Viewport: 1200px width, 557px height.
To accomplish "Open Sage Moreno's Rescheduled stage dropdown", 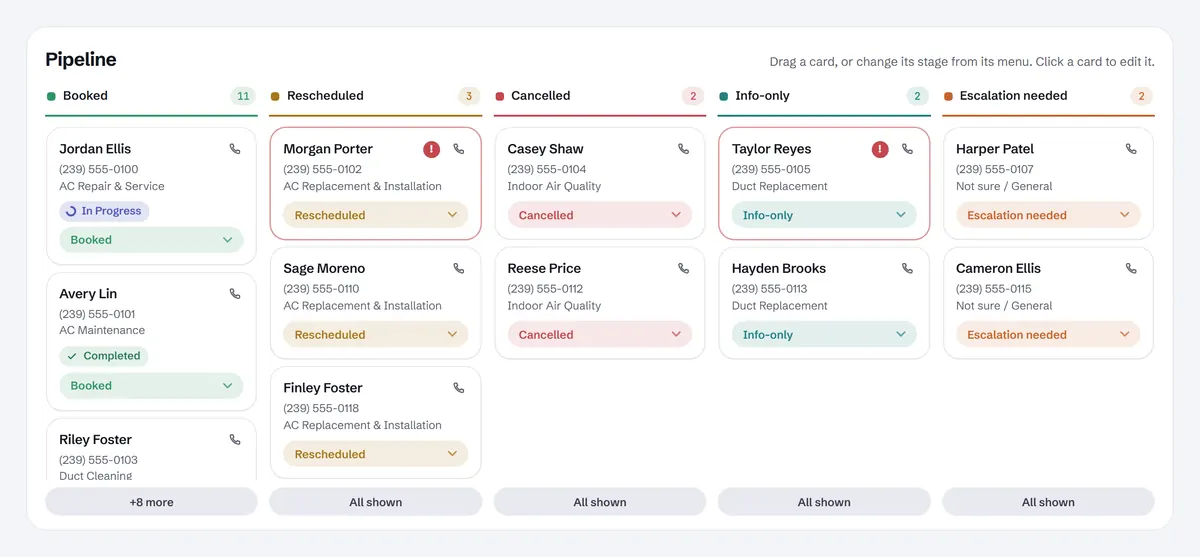I will tap(375, 335).
